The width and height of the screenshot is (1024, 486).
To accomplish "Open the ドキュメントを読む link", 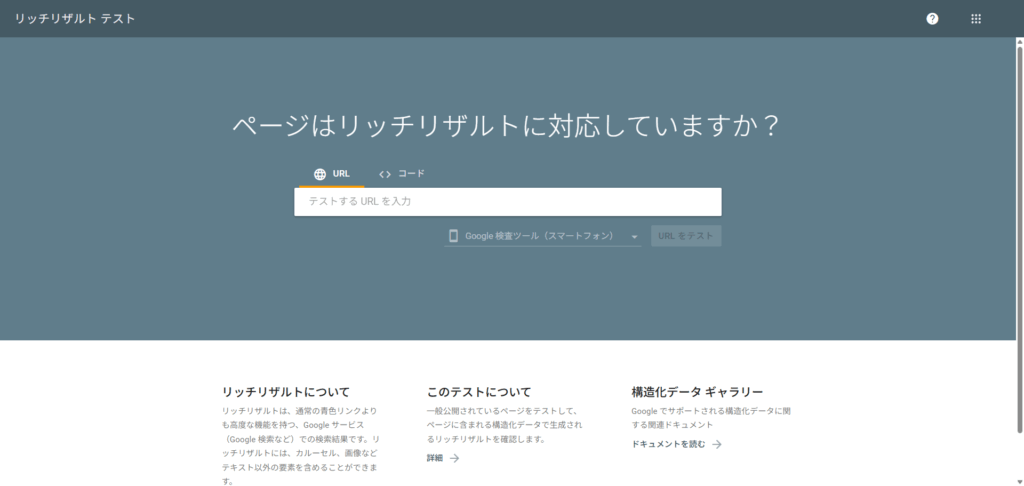I will [669, 444].
